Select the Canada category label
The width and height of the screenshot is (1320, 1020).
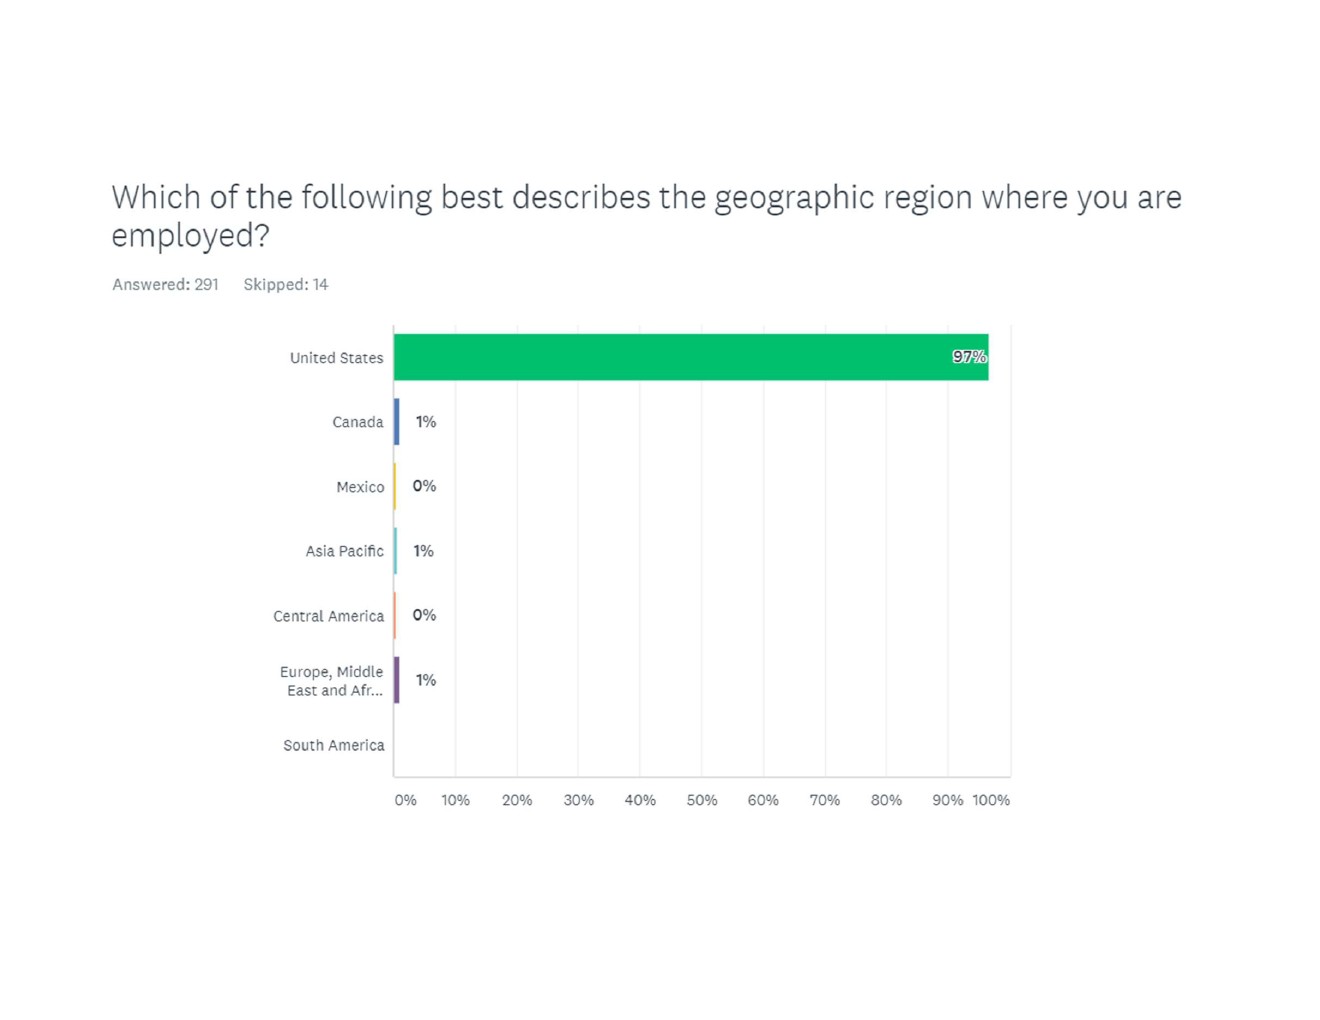(x=357, y=422)
